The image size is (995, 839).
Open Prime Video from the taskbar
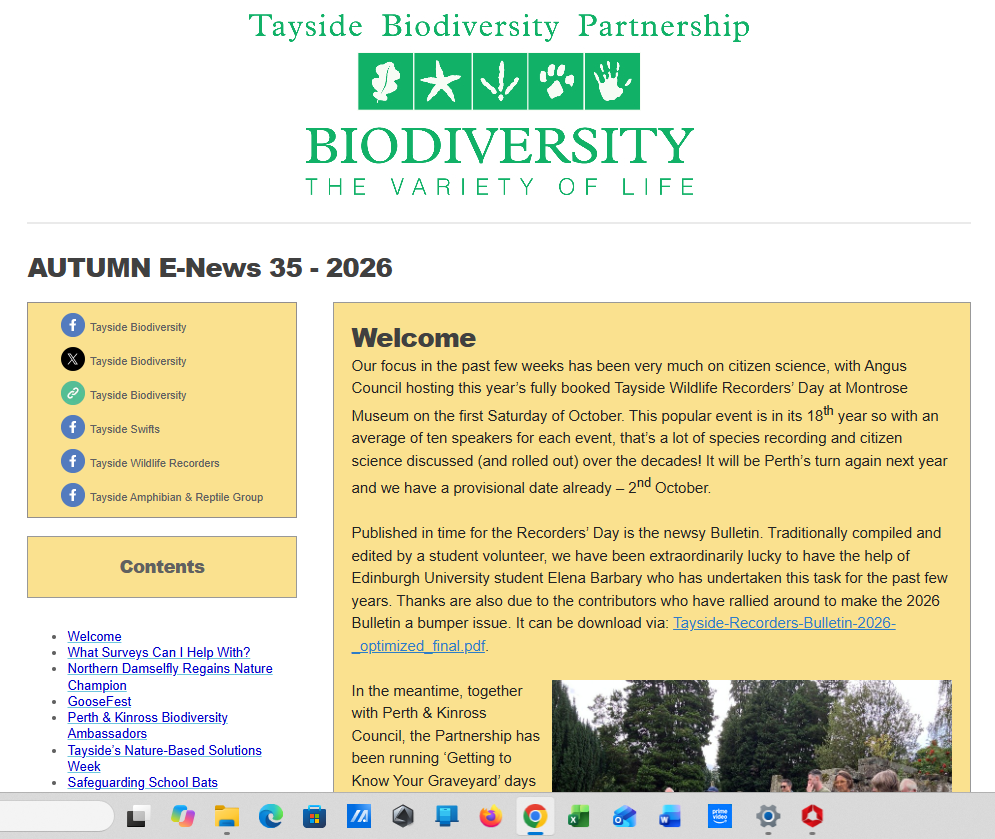[720, 817]
